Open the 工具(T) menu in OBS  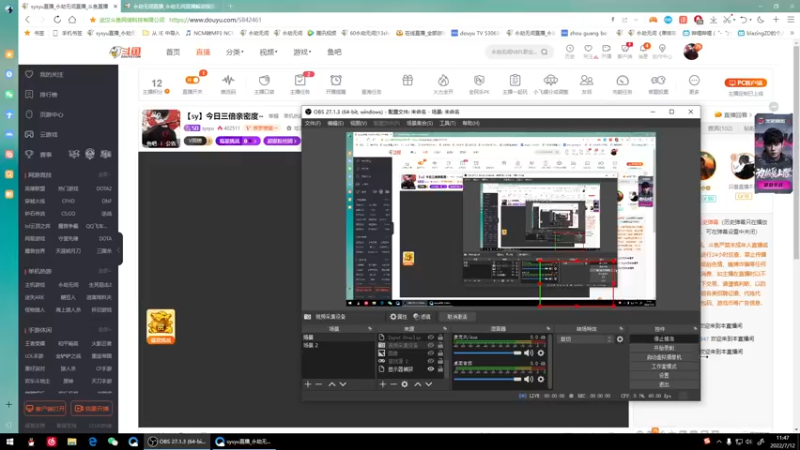point(447,123)
